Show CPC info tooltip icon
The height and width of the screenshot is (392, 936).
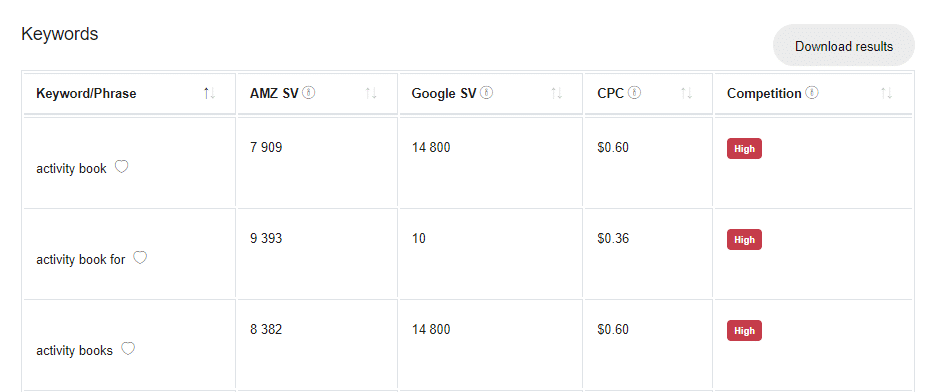[635, 93]
